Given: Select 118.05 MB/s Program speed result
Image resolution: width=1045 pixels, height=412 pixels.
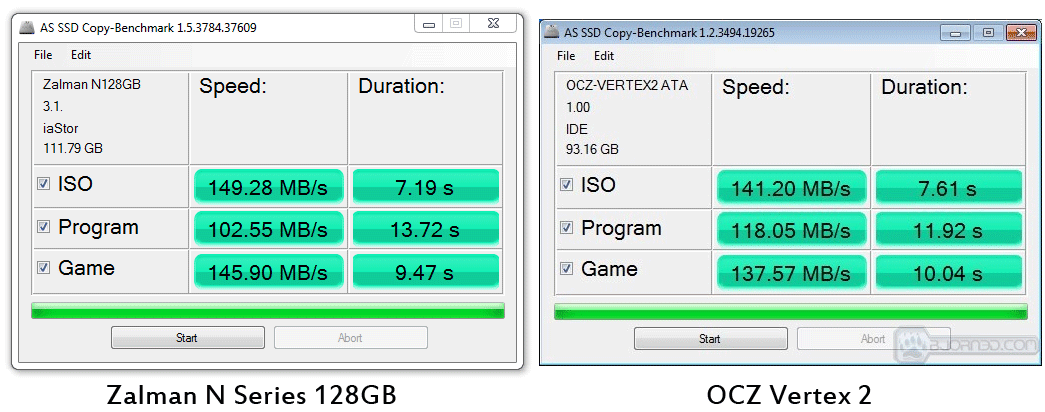Looking at the screenshot, I should click(792, 229).
